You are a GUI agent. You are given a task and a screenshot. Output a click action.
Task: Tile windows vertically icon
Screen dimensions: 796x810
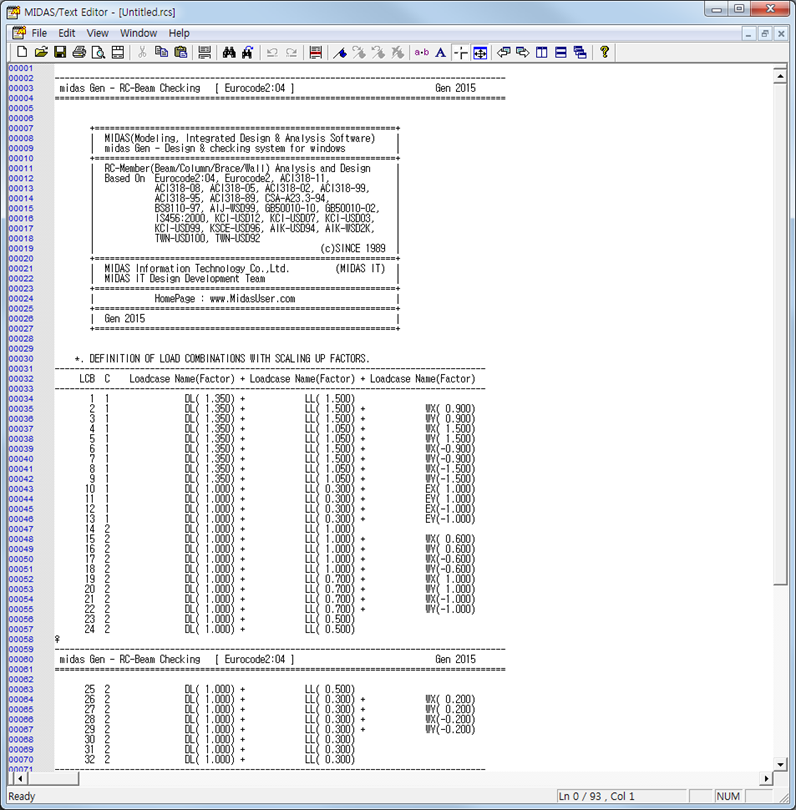(x=542, y=52)
